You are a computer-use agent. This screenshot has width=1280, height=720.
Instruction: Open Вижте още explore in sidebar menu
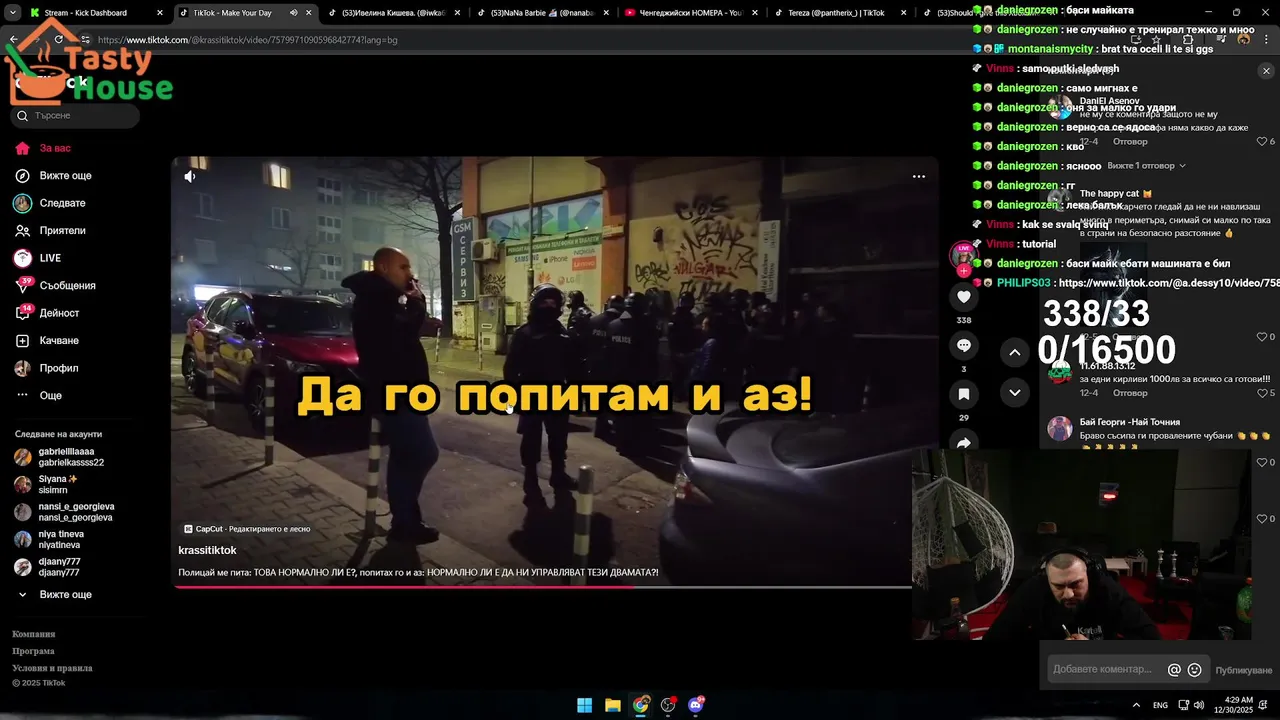(65, 176)
